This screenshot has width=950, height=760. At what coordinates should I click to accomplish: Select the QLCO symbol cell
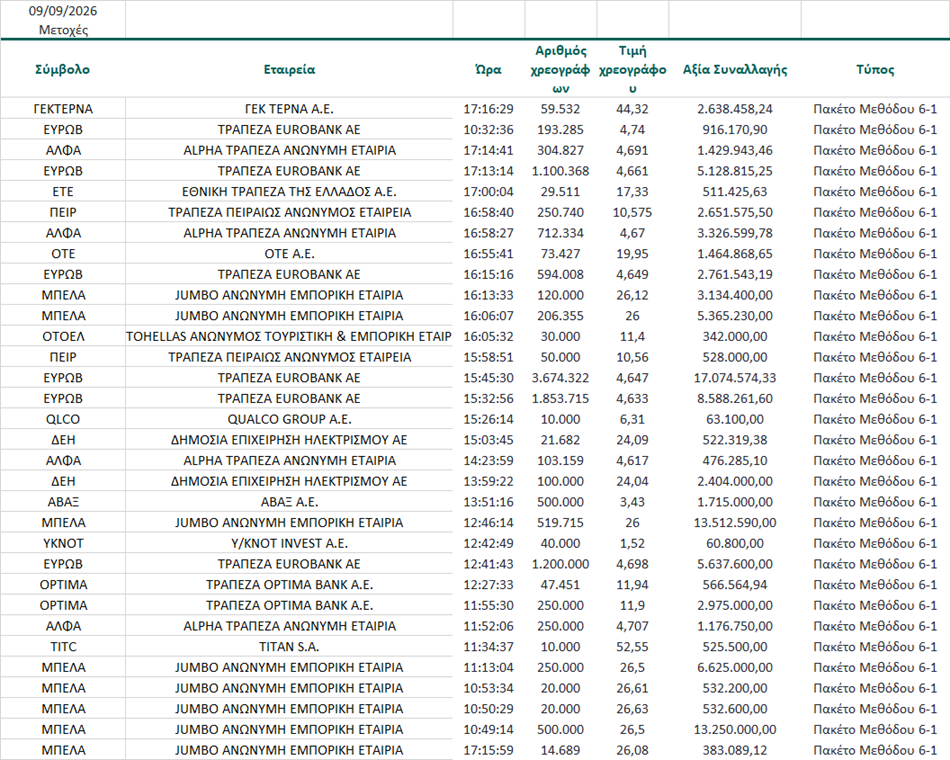(x=63, y=419)
